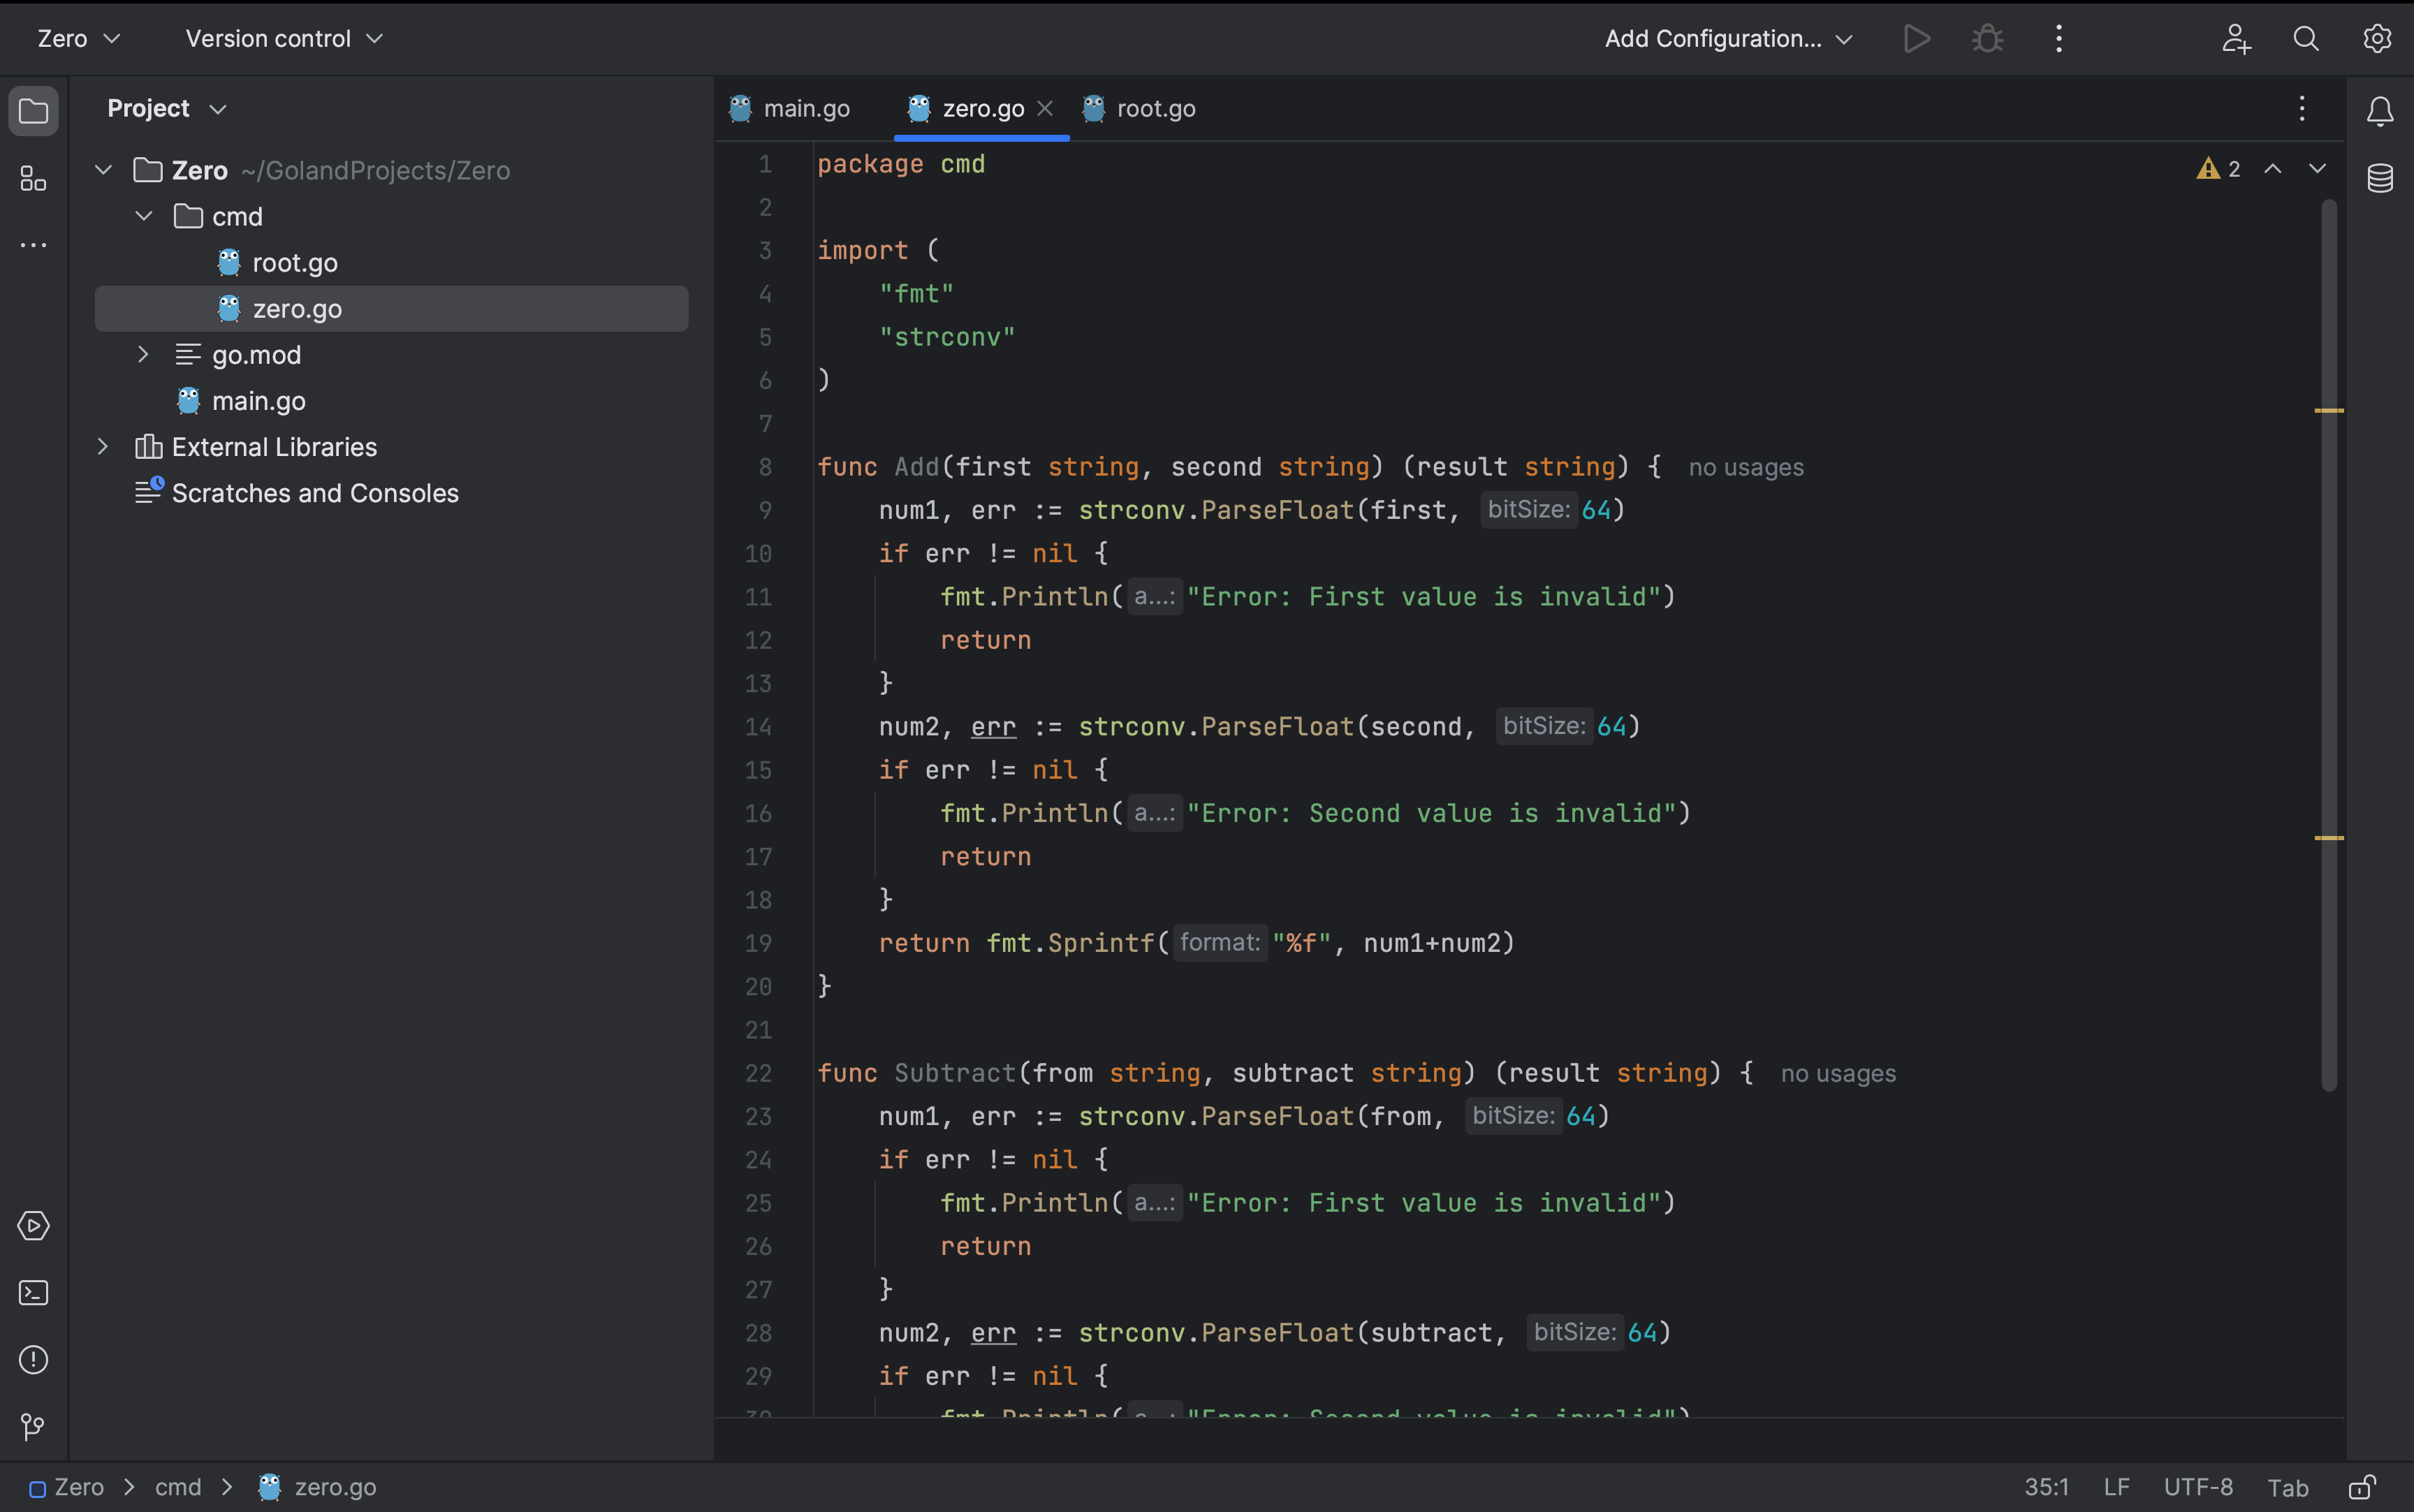This screenshot has height=1512, width=2414.
Task: Open the Terminal tool window
Action: pos(33,1292)
